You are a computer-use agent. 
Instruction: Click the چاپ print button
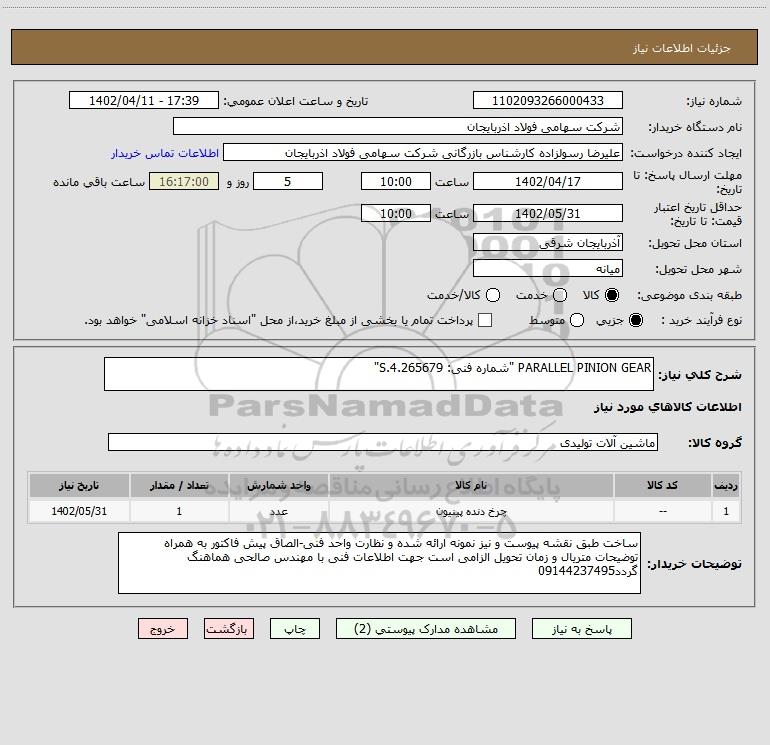(x=295, y=629)
